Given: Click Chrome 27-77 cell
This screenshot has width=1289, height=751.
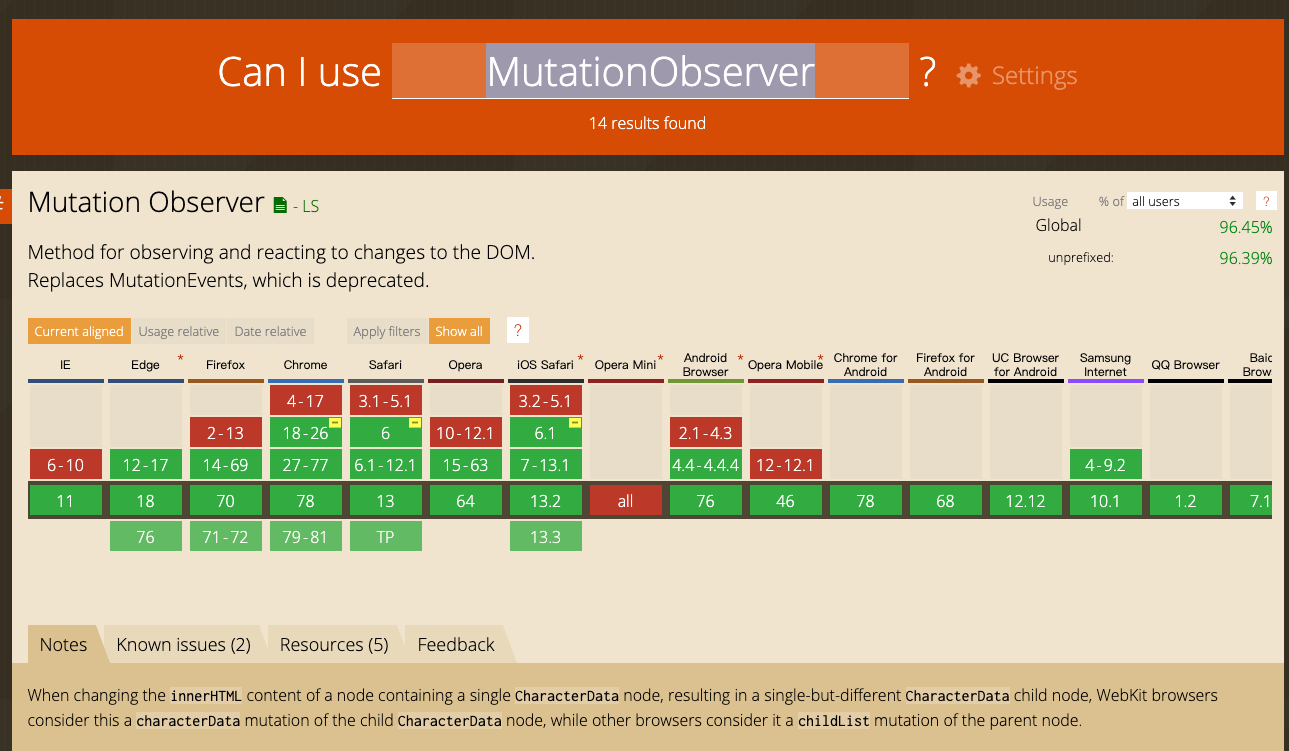Looking at the screenshot, I should coord(306,465).
